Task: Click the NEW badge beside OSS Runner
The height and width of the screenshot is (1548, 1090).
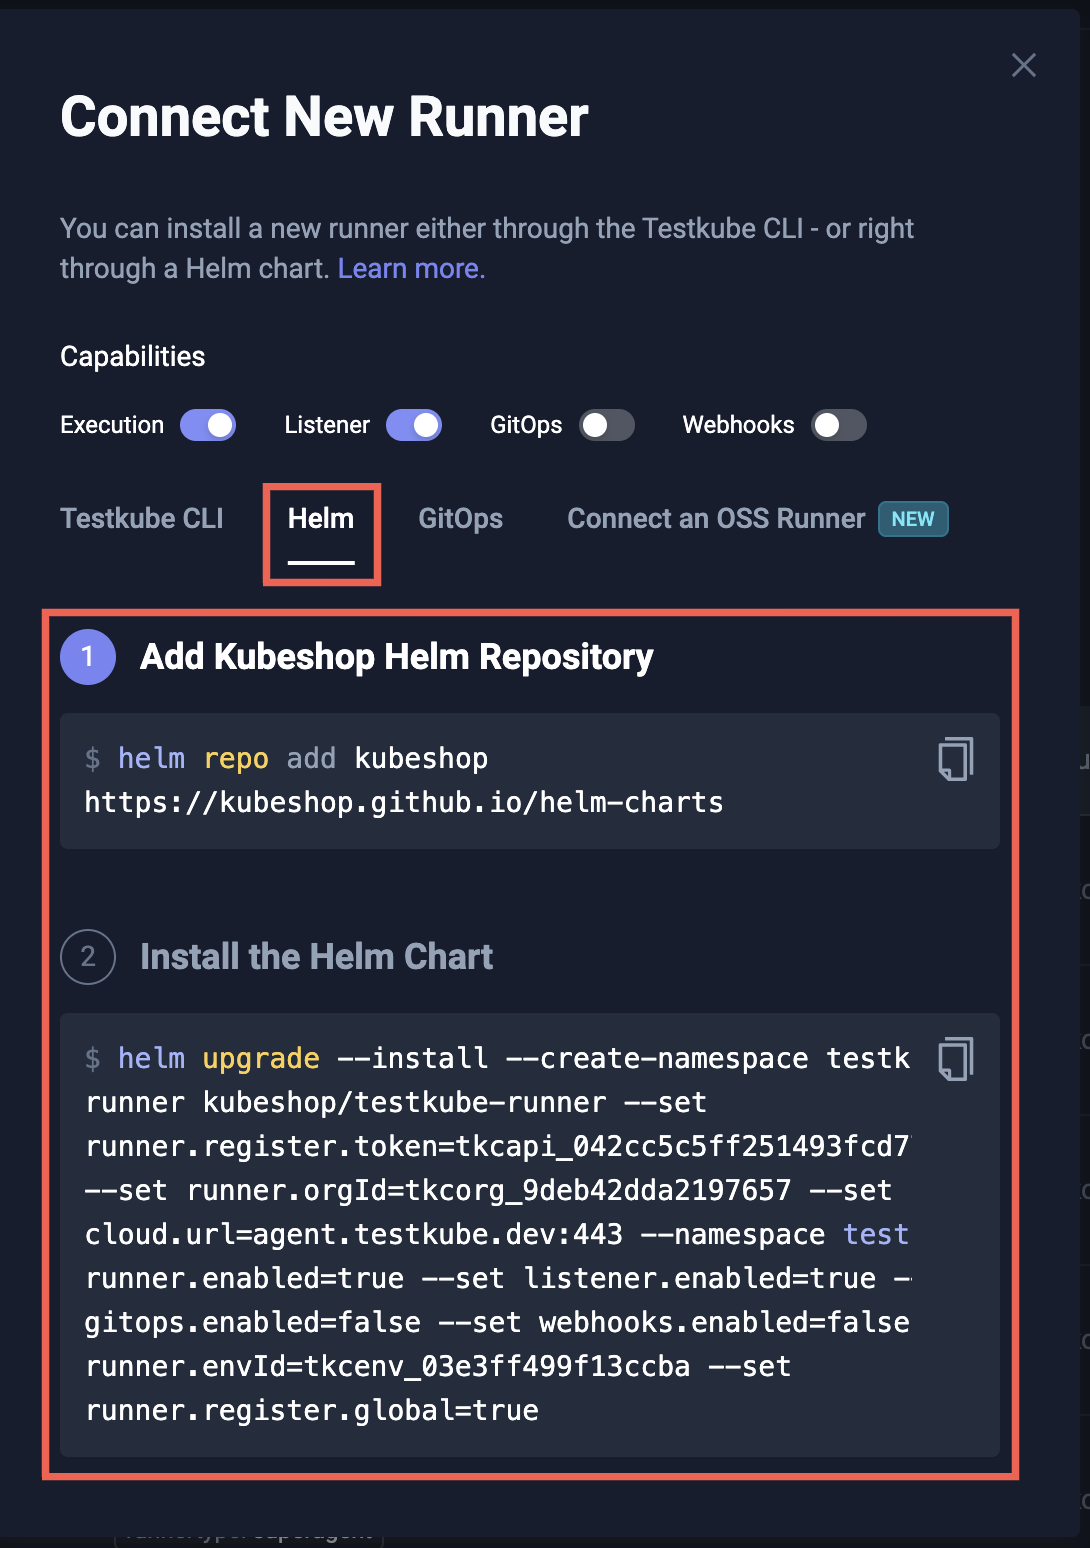Action: 913,519
